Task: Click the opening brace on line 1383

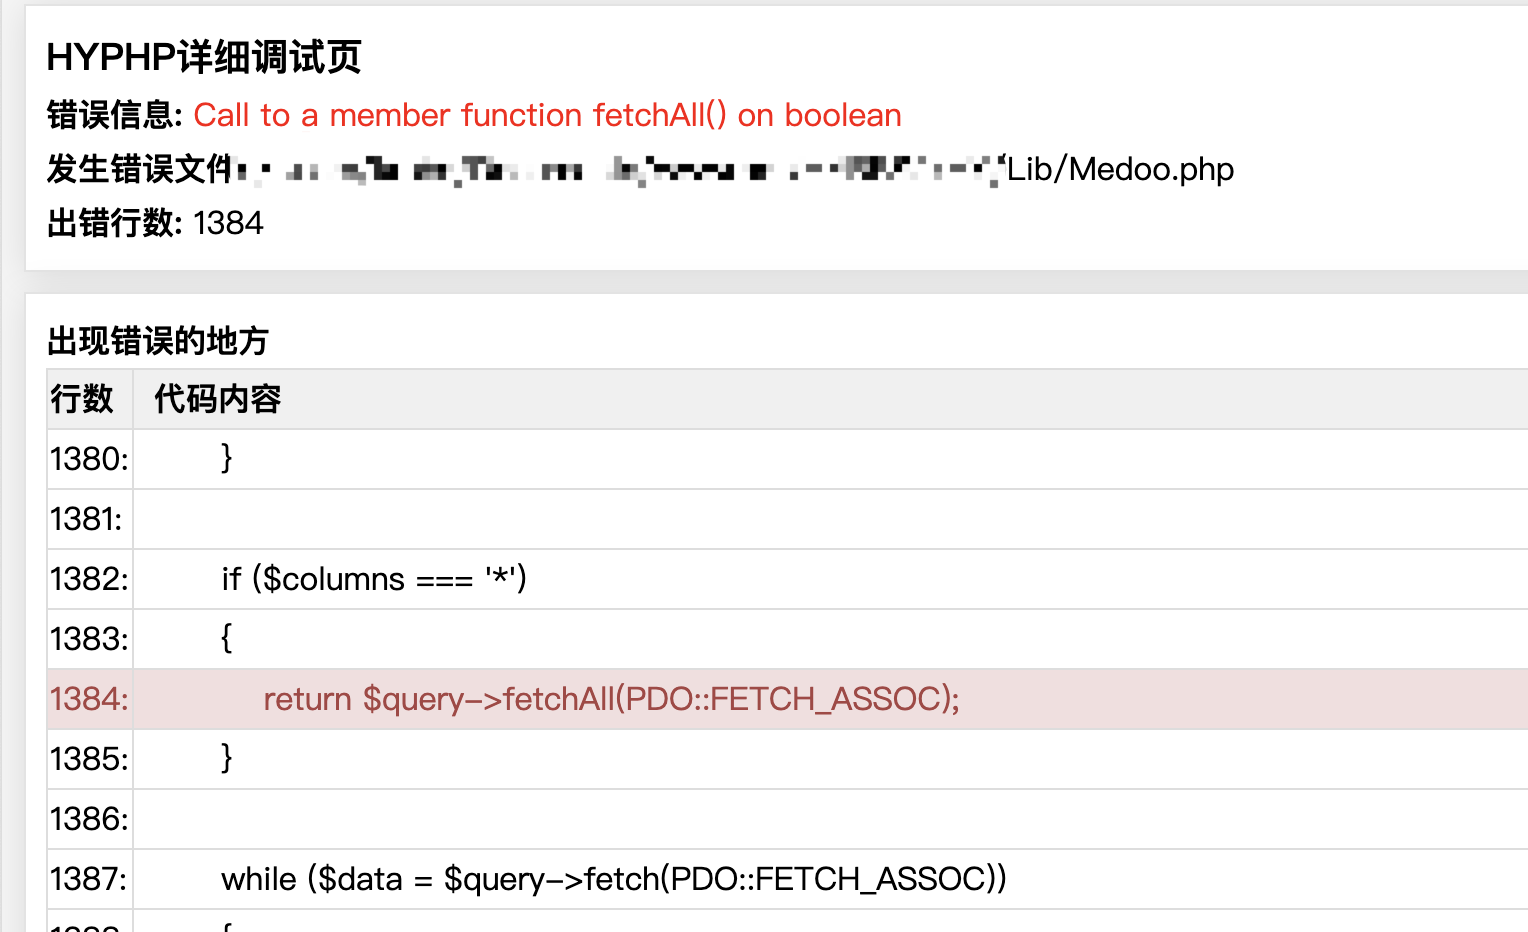Action: coord(226,638)
